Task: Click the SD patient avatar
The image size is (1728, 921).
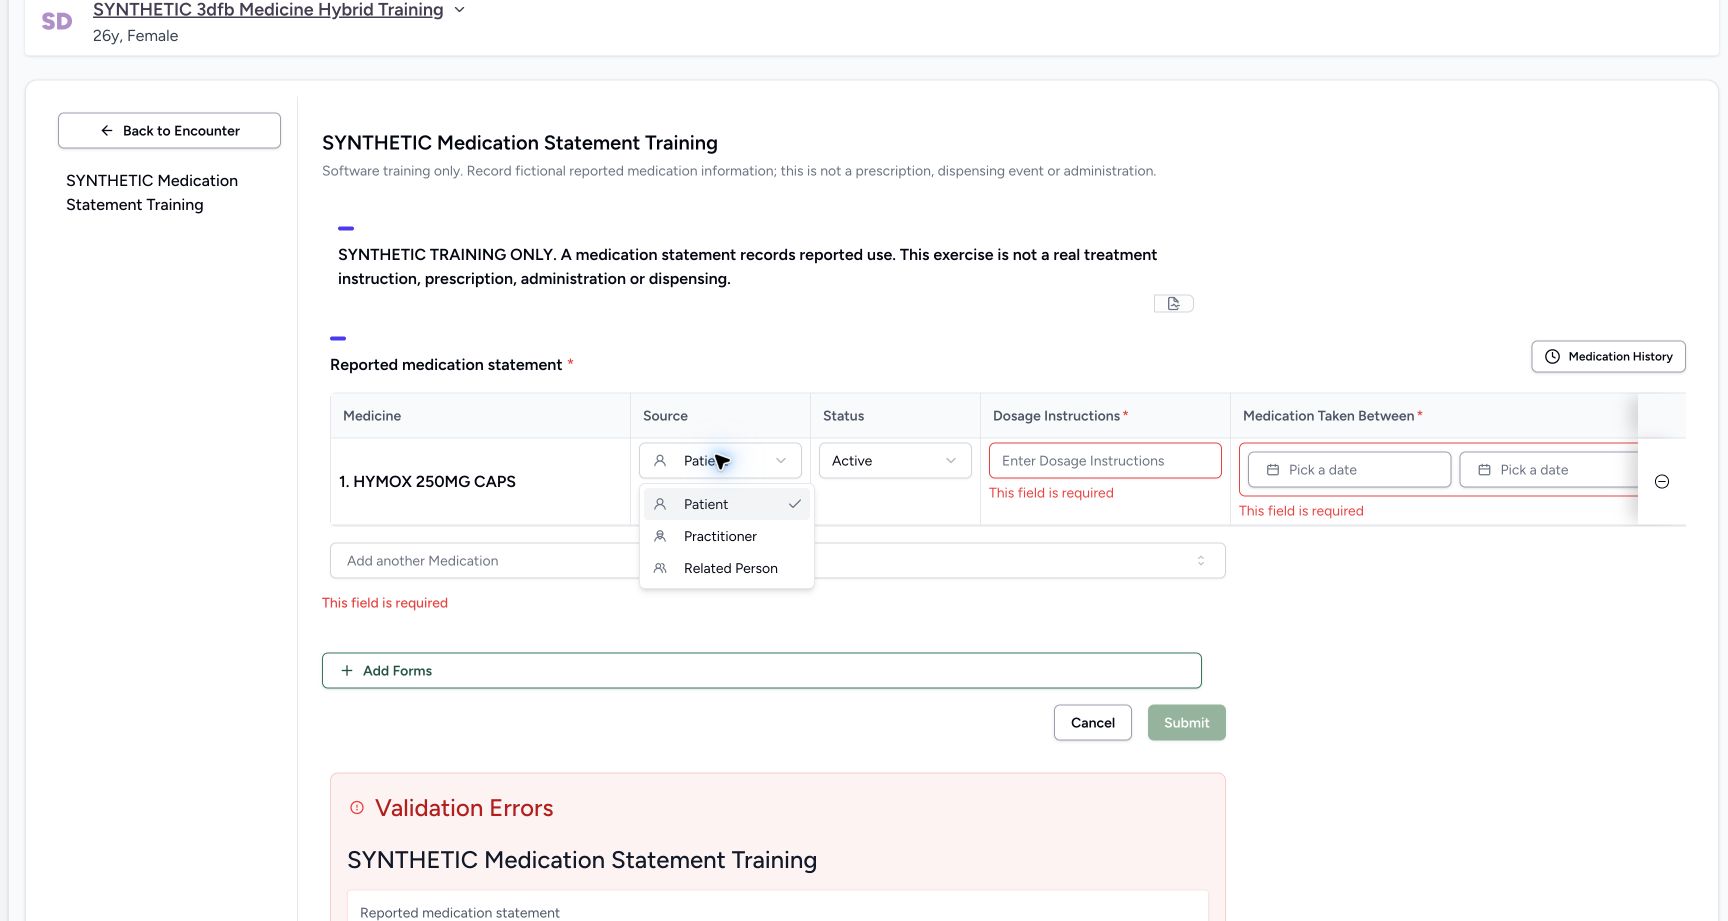Action: [57, 21]
